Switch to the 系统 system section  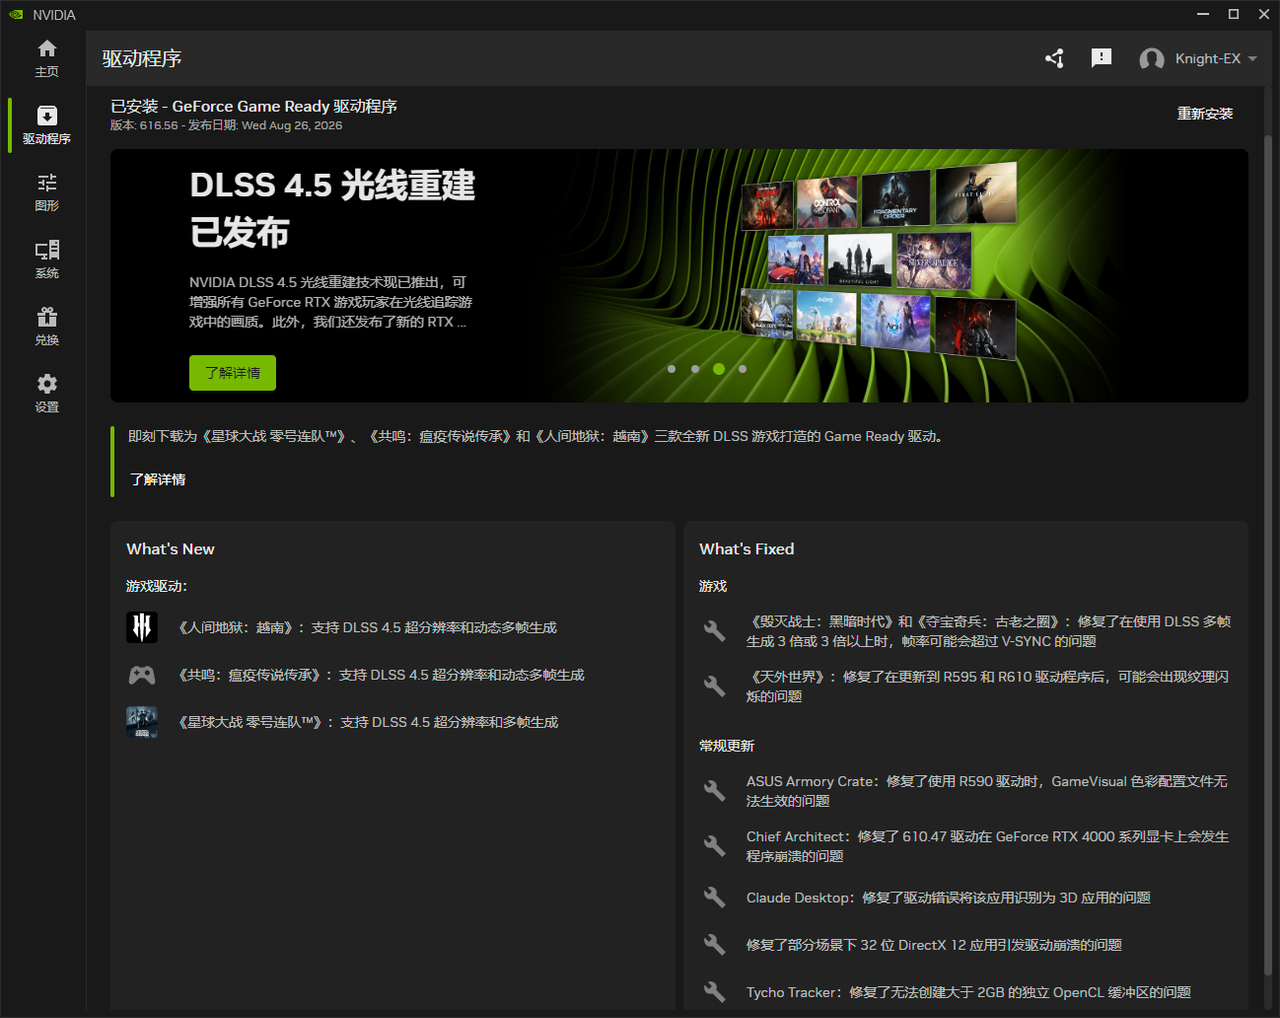pos(47,259)
